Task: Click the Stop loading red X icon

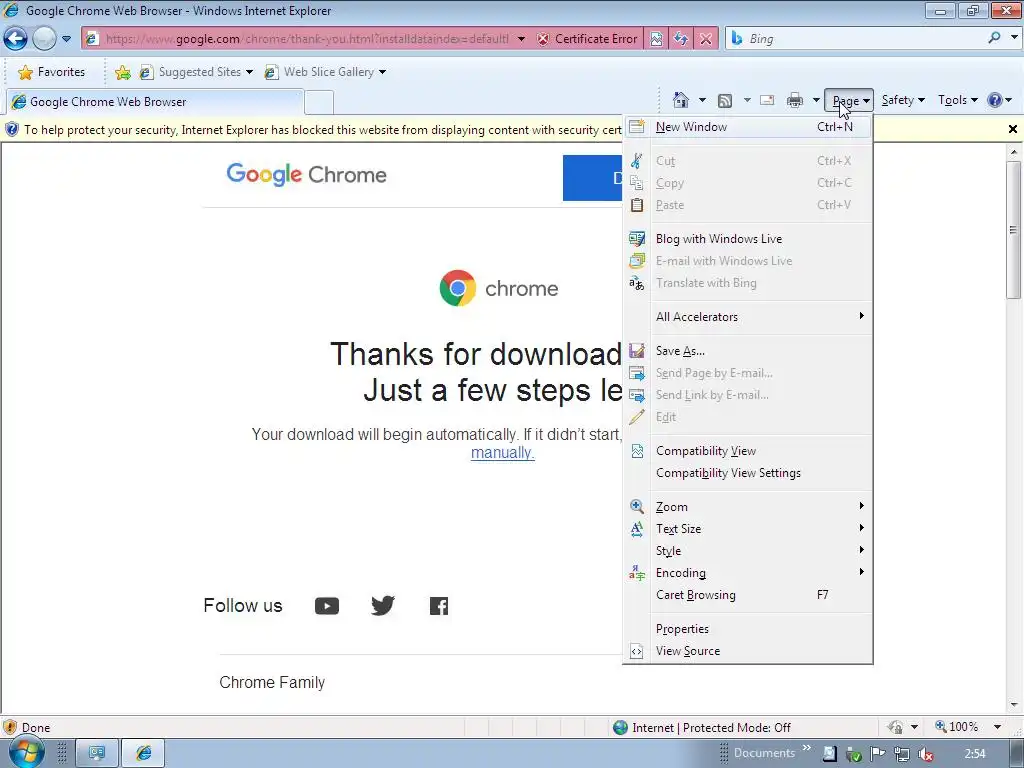Action: click(x=706, y=39)
